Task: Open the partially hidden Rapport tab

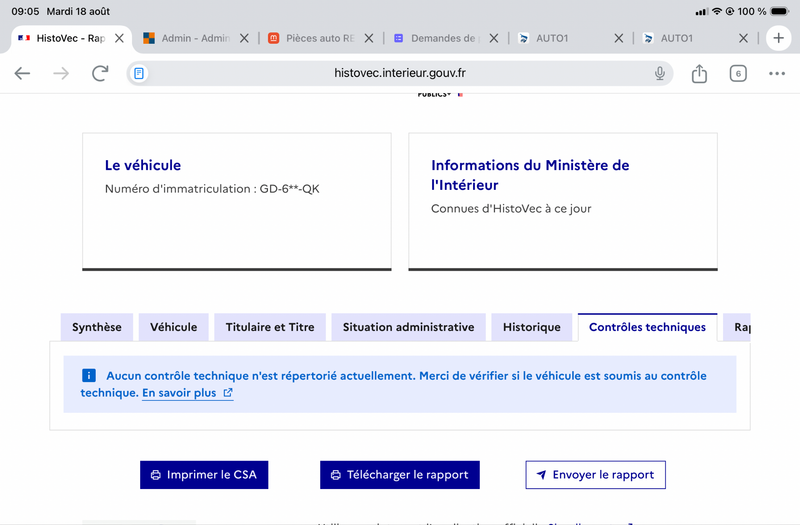Action: coord(737,327)
